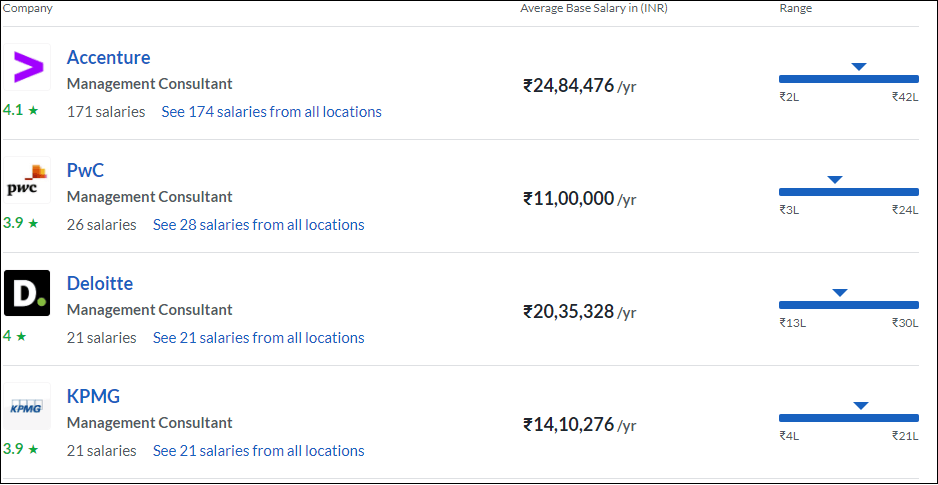Open the Accenture company link

tap(108, 57)
